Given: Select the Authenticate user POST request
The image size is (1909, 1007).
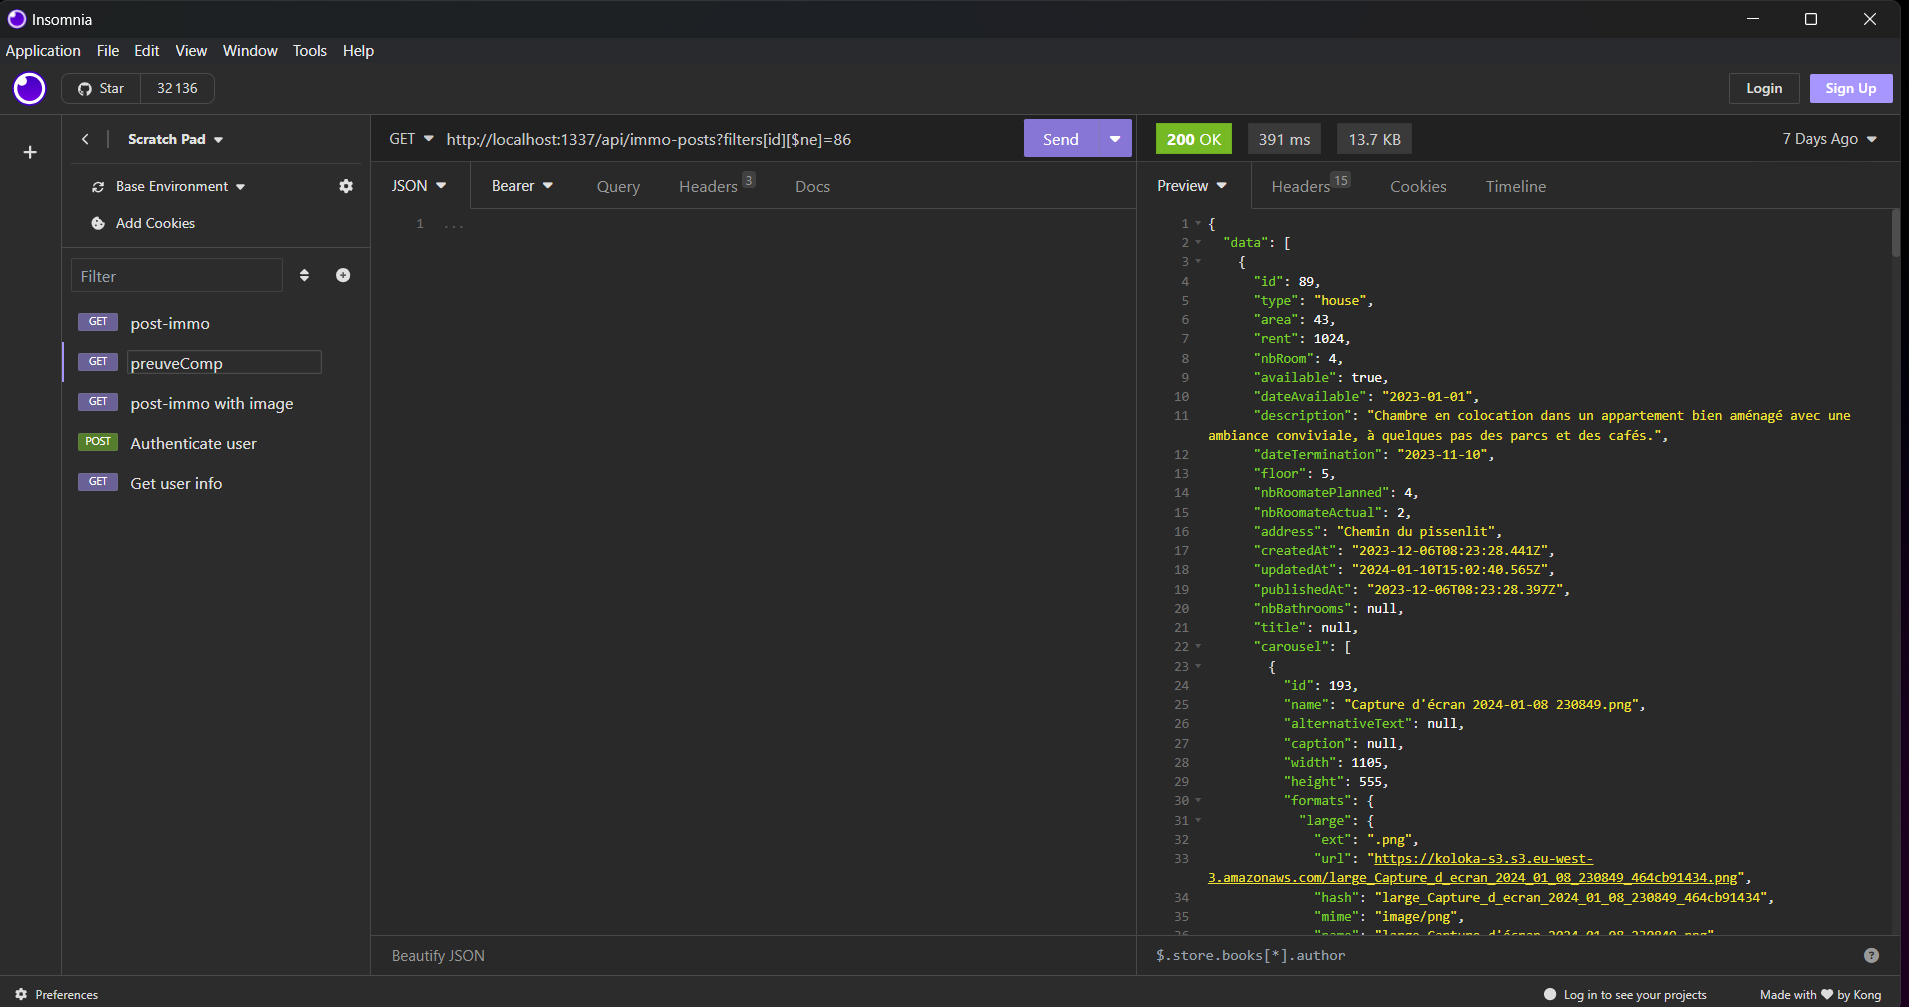Looking at the screenshot, I should click(x=193, y=443).
